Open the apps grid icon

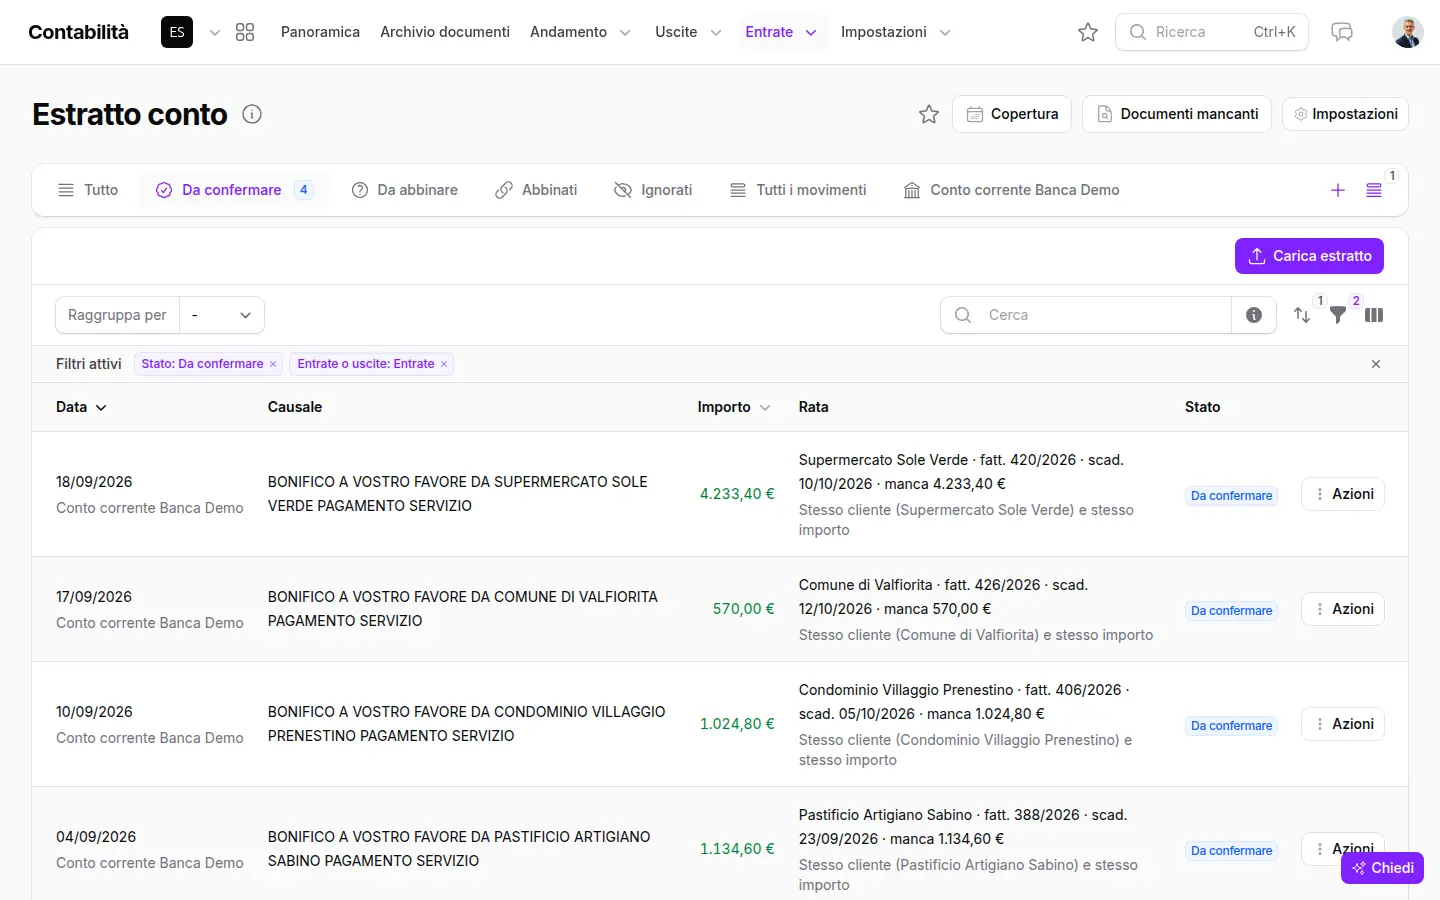coord(245,32)
